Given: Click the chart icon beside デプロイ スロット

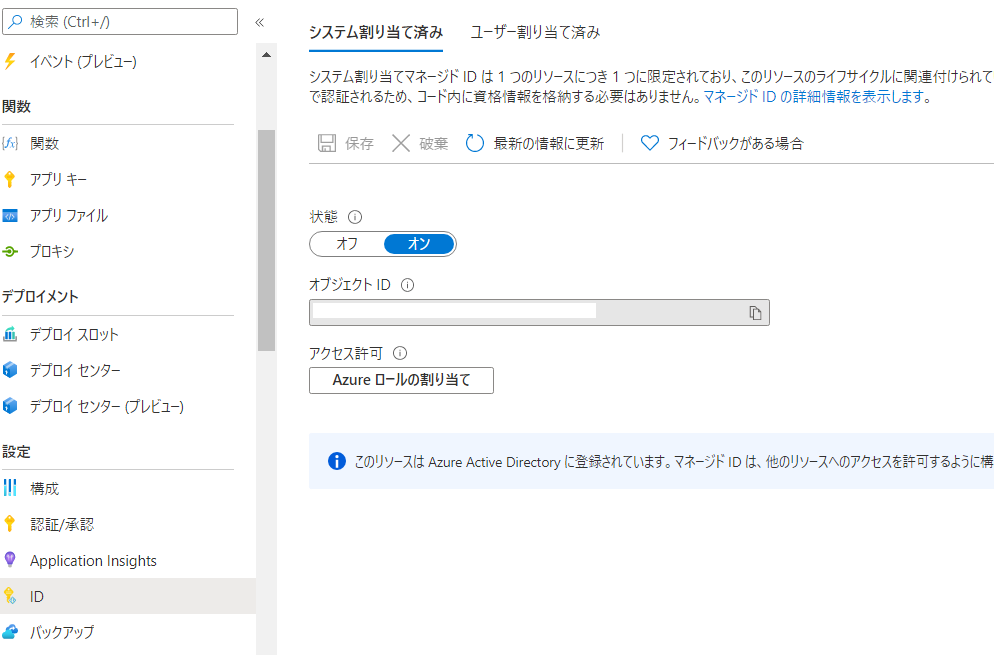Looking at the screenshot, I should (x=10, y=334).
